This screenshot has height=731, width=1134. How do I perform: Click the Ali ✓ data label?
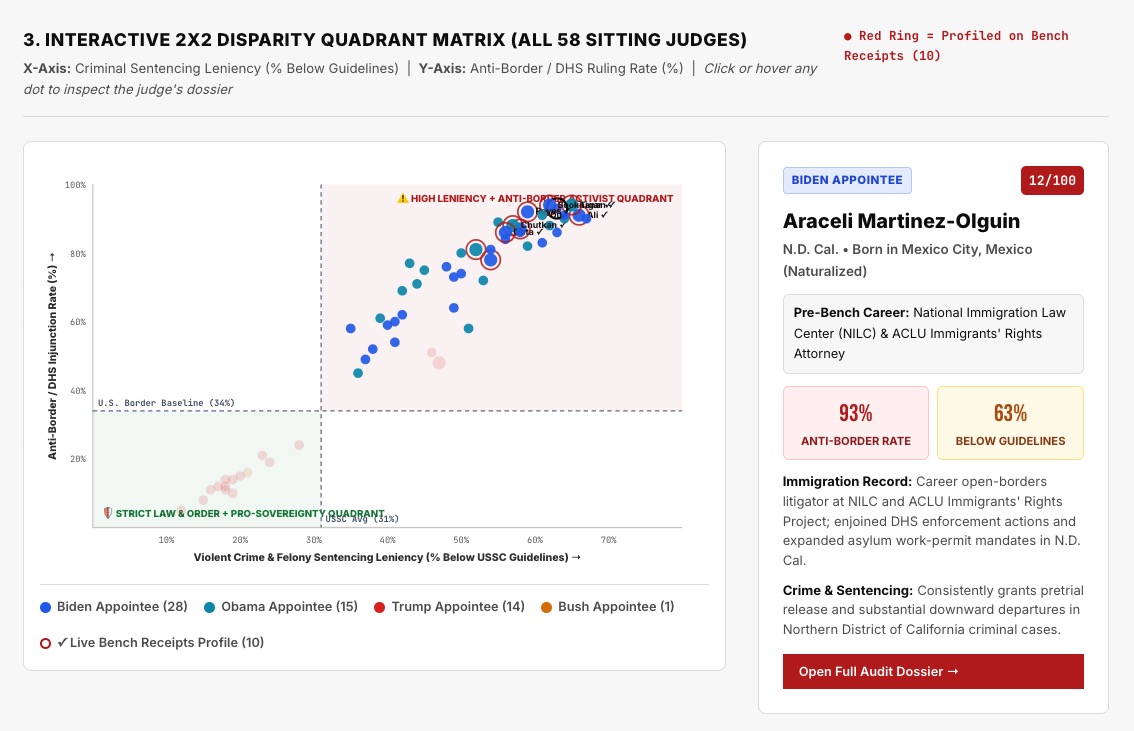(597, 215)
